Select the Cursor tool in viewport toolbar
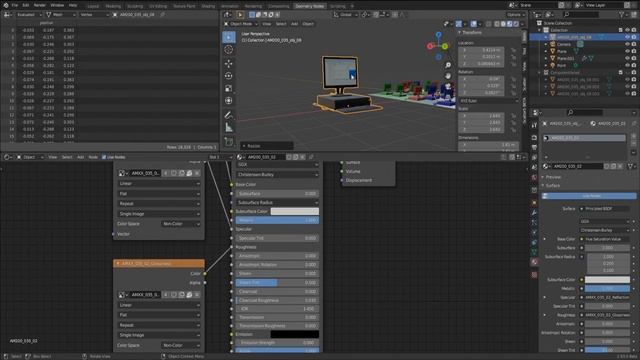Screen dimensions: 640x360 pos(229,50)
